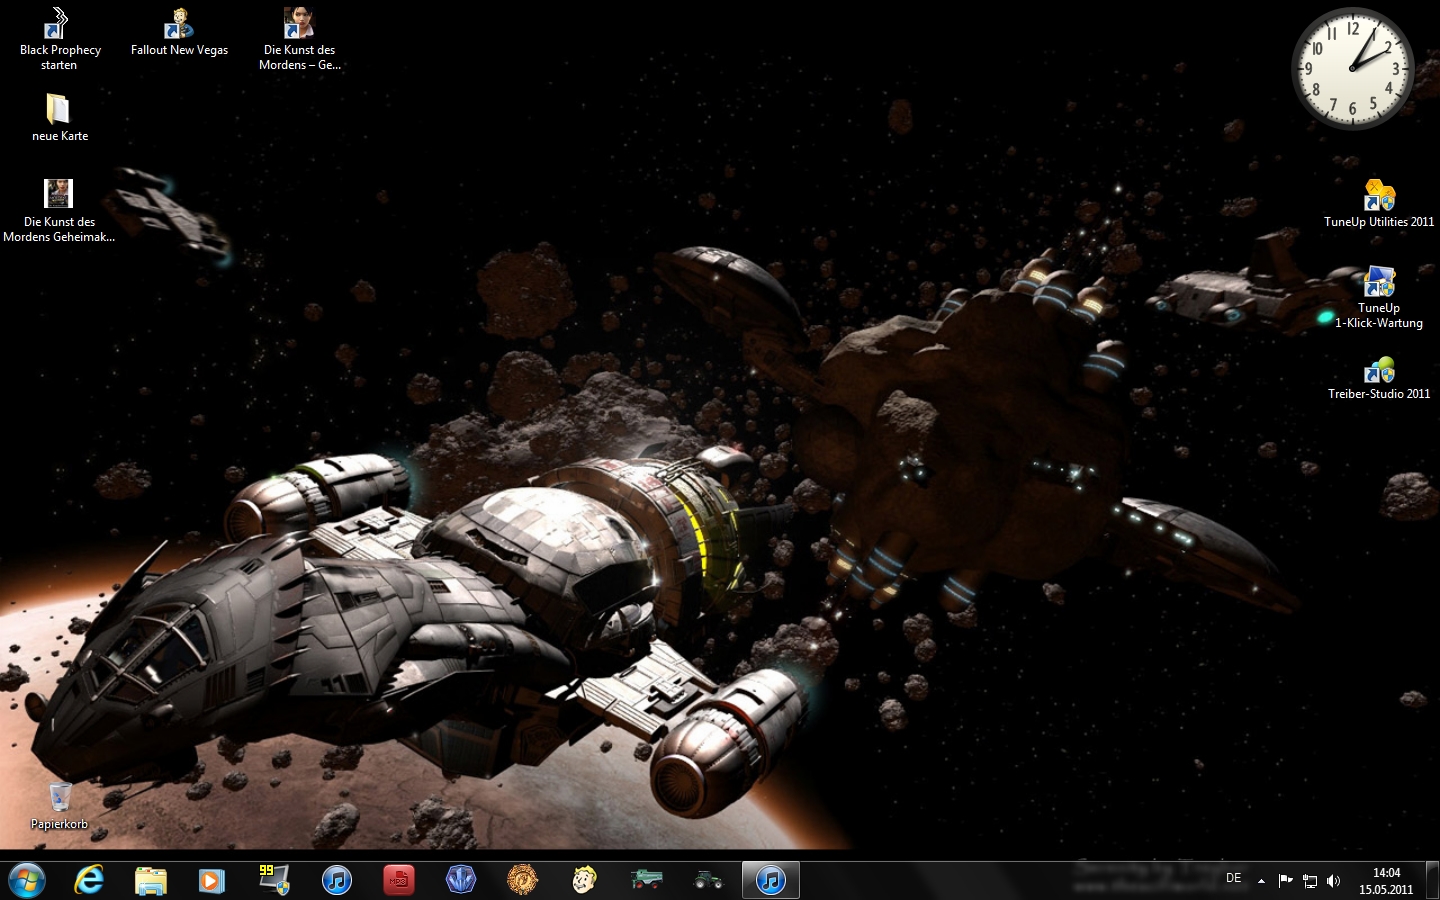
Task: Launch Internet Explorer from the taskbar
Action: [89, 880]
